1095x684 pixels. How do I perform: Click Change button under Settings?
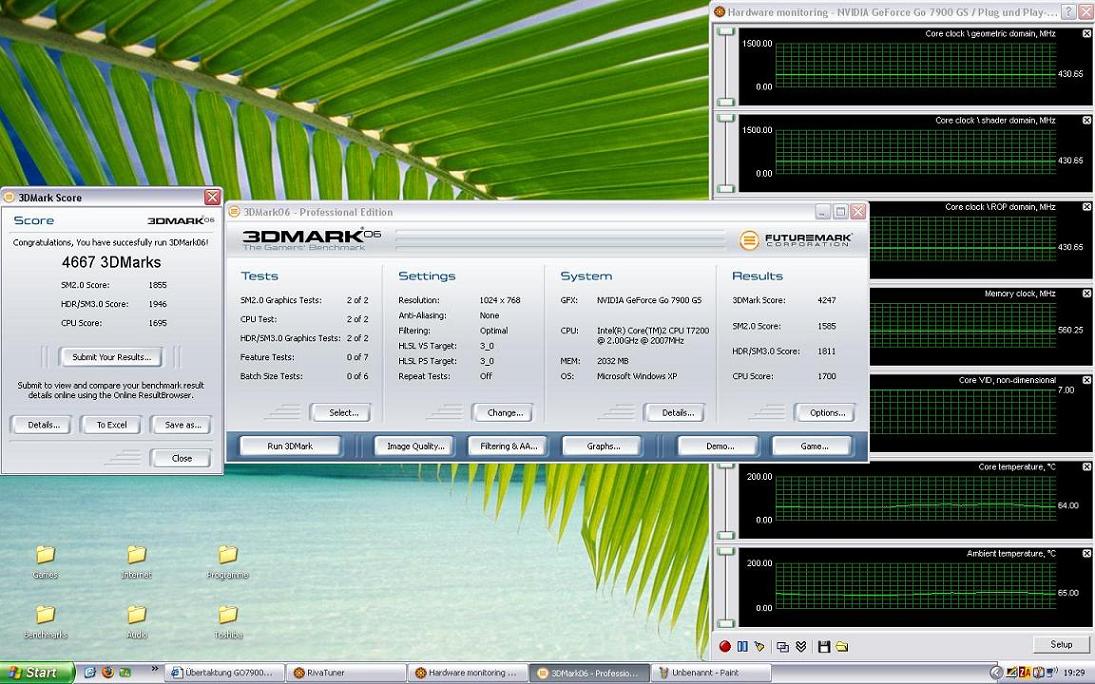[504, 413]
